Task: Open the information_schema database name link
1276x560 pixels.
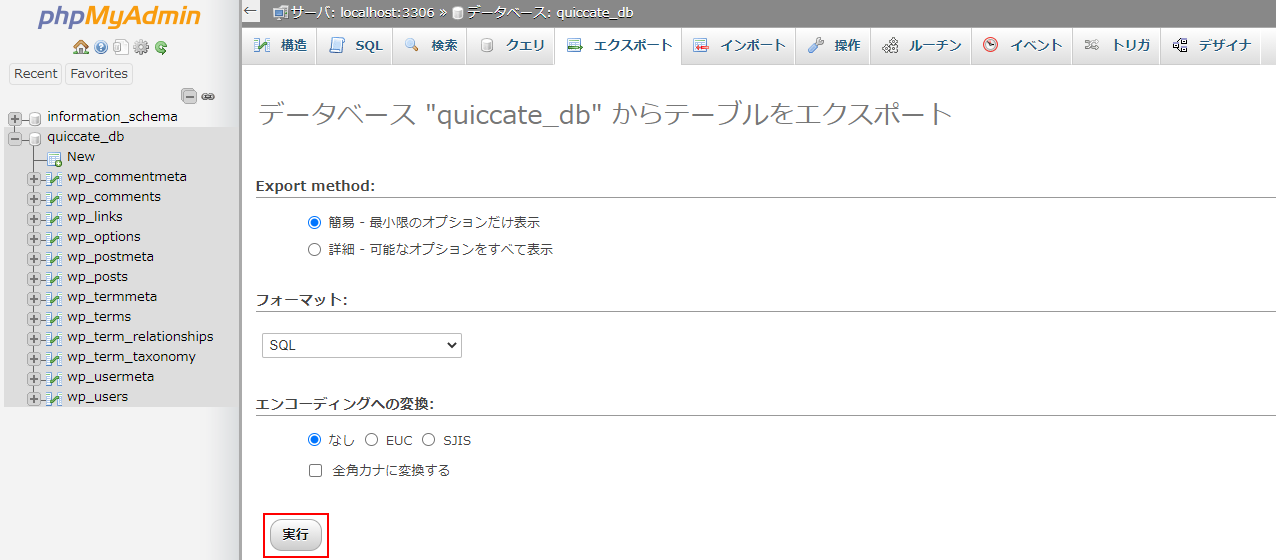Action: point(112,117)
